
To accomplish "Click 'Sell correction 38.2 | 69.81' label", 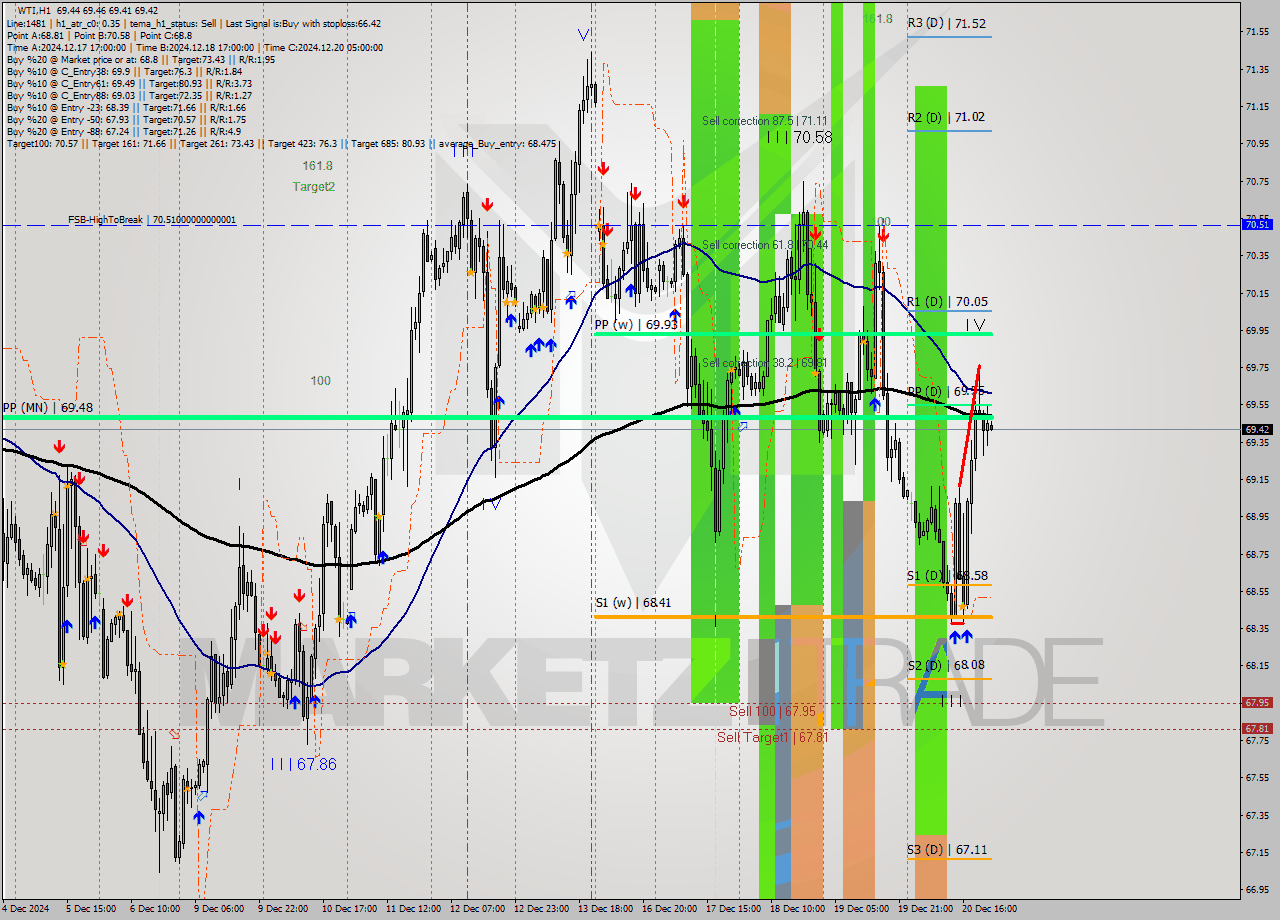I will point(765,362).
